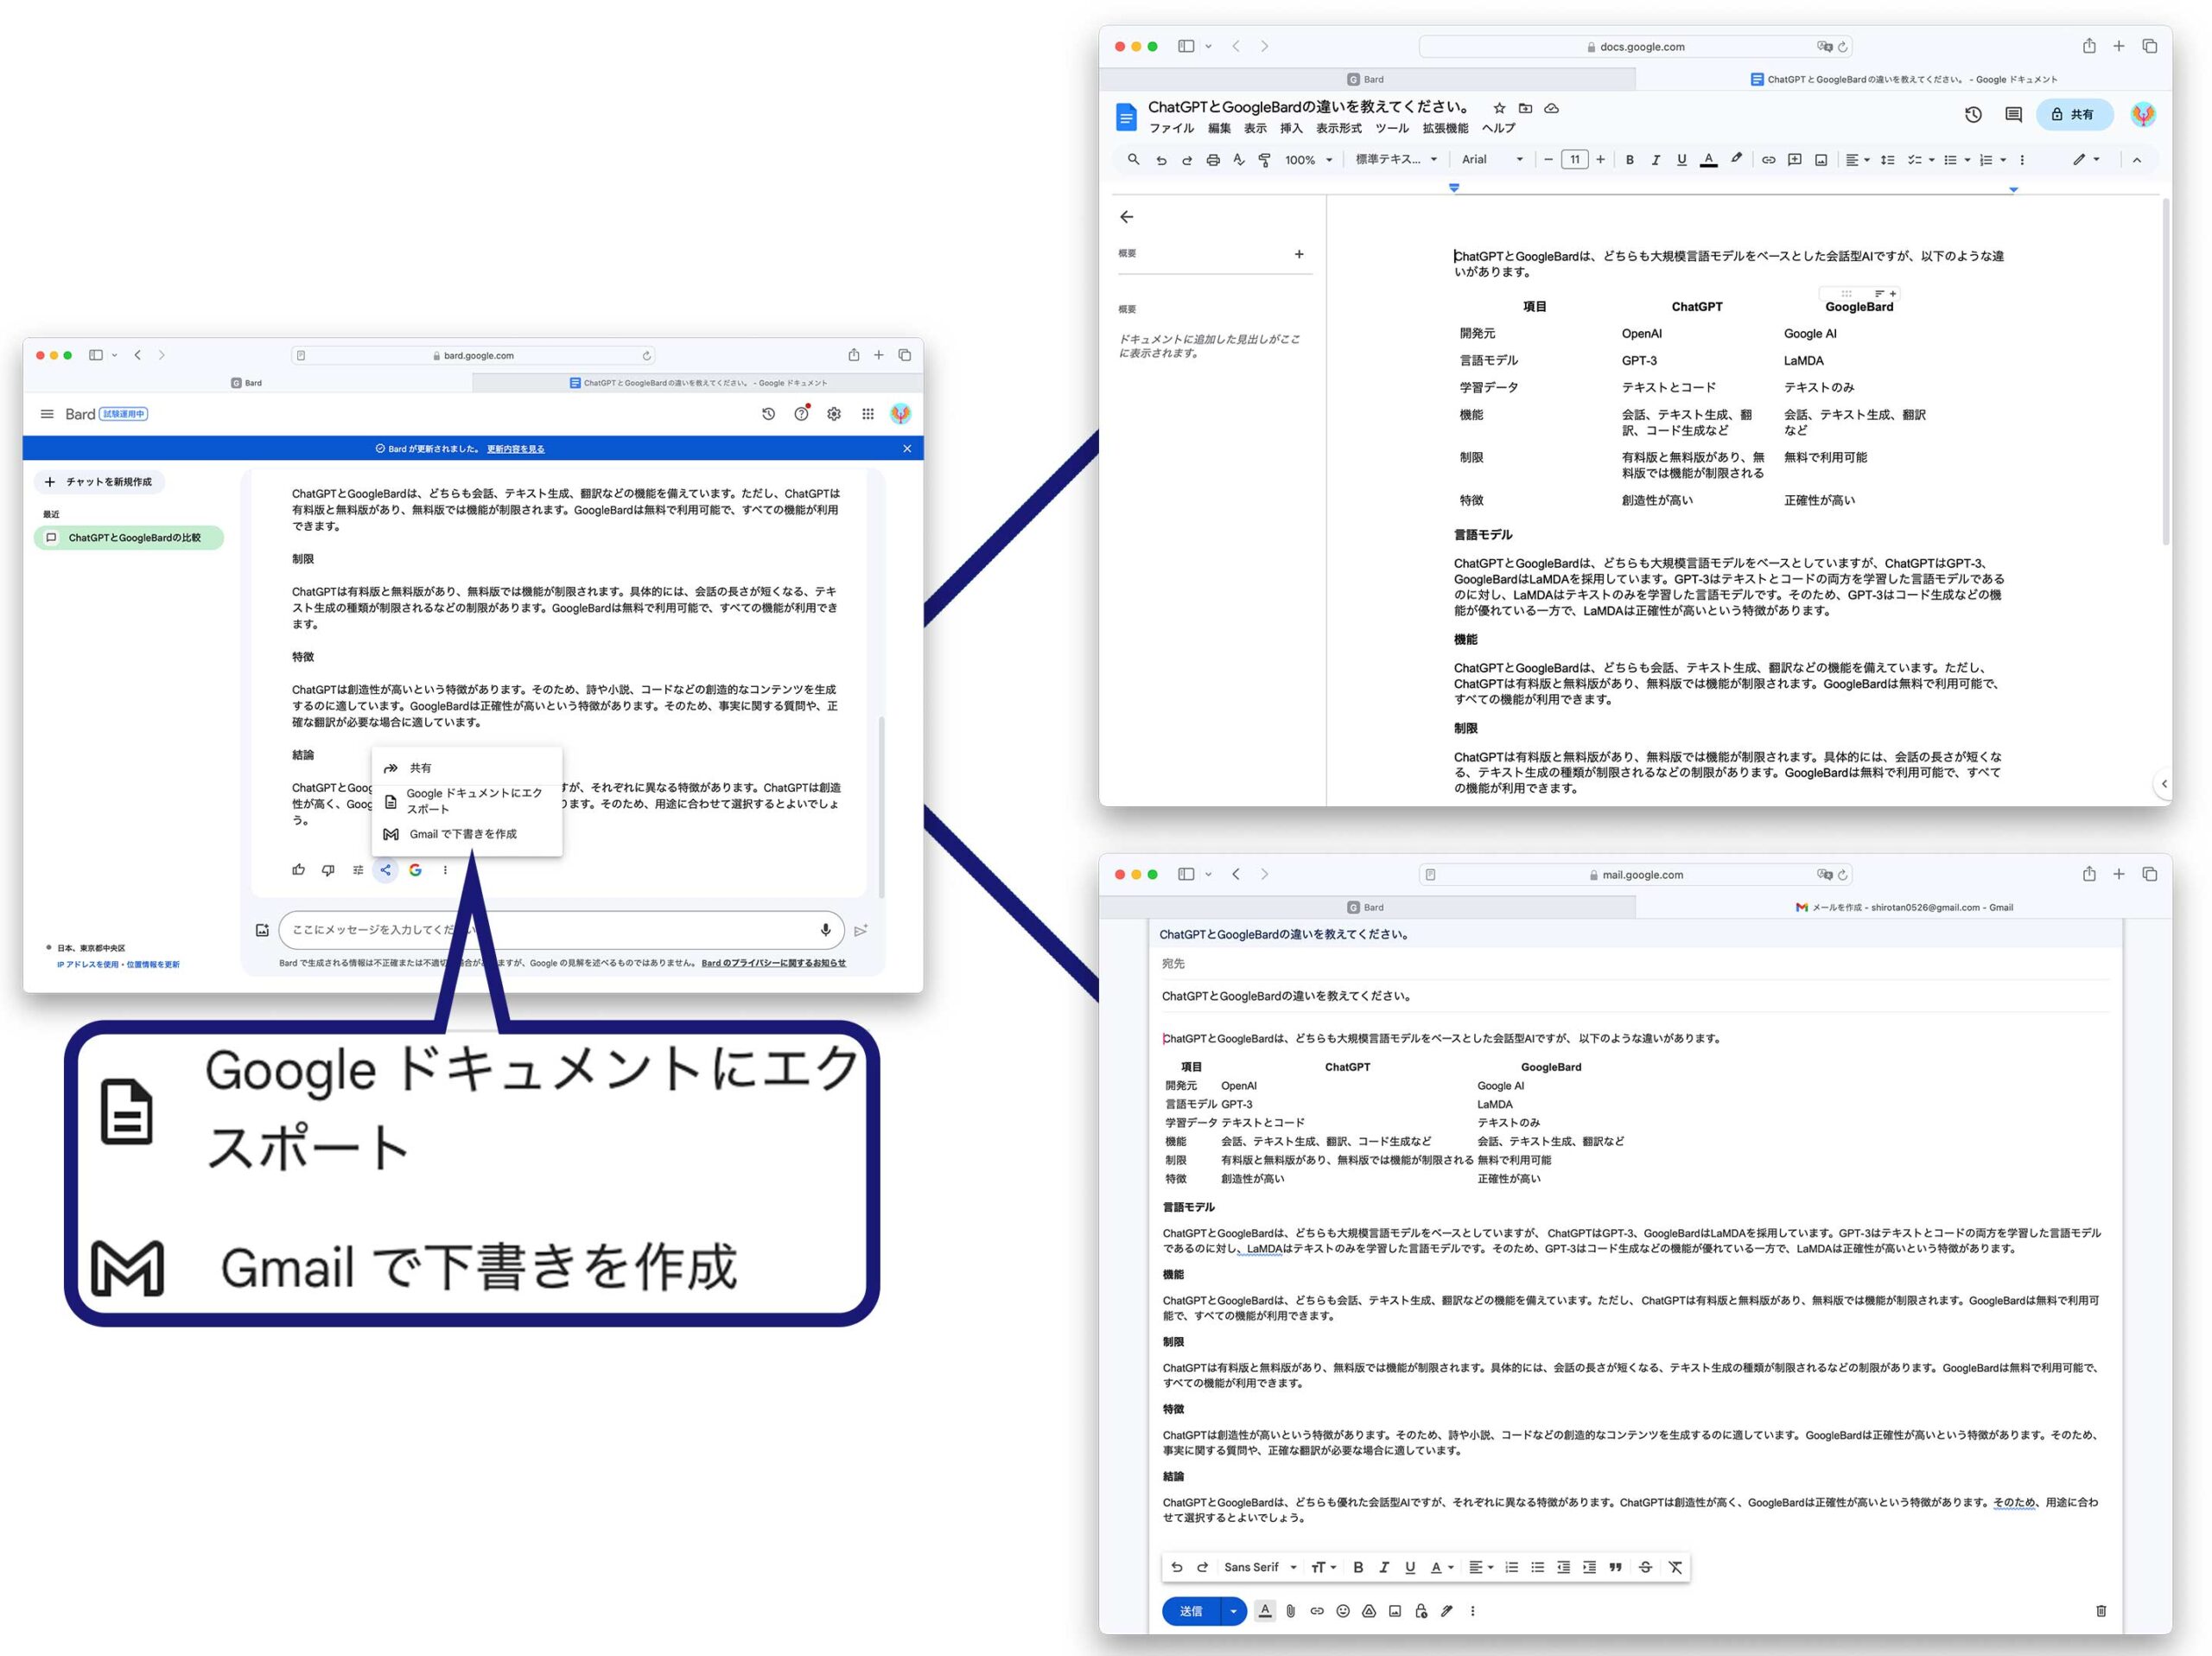Click the signature pen icon in Gmail compose

(1447, 1611)
